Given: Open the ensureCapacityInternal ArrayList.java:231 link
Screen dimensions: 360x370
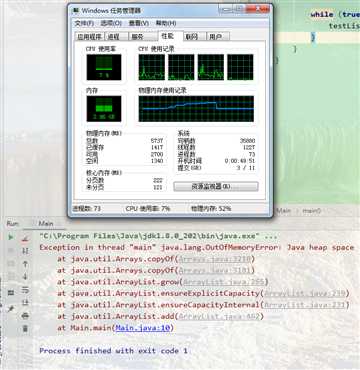Looking at the screenshot, I should click(305, 305).
